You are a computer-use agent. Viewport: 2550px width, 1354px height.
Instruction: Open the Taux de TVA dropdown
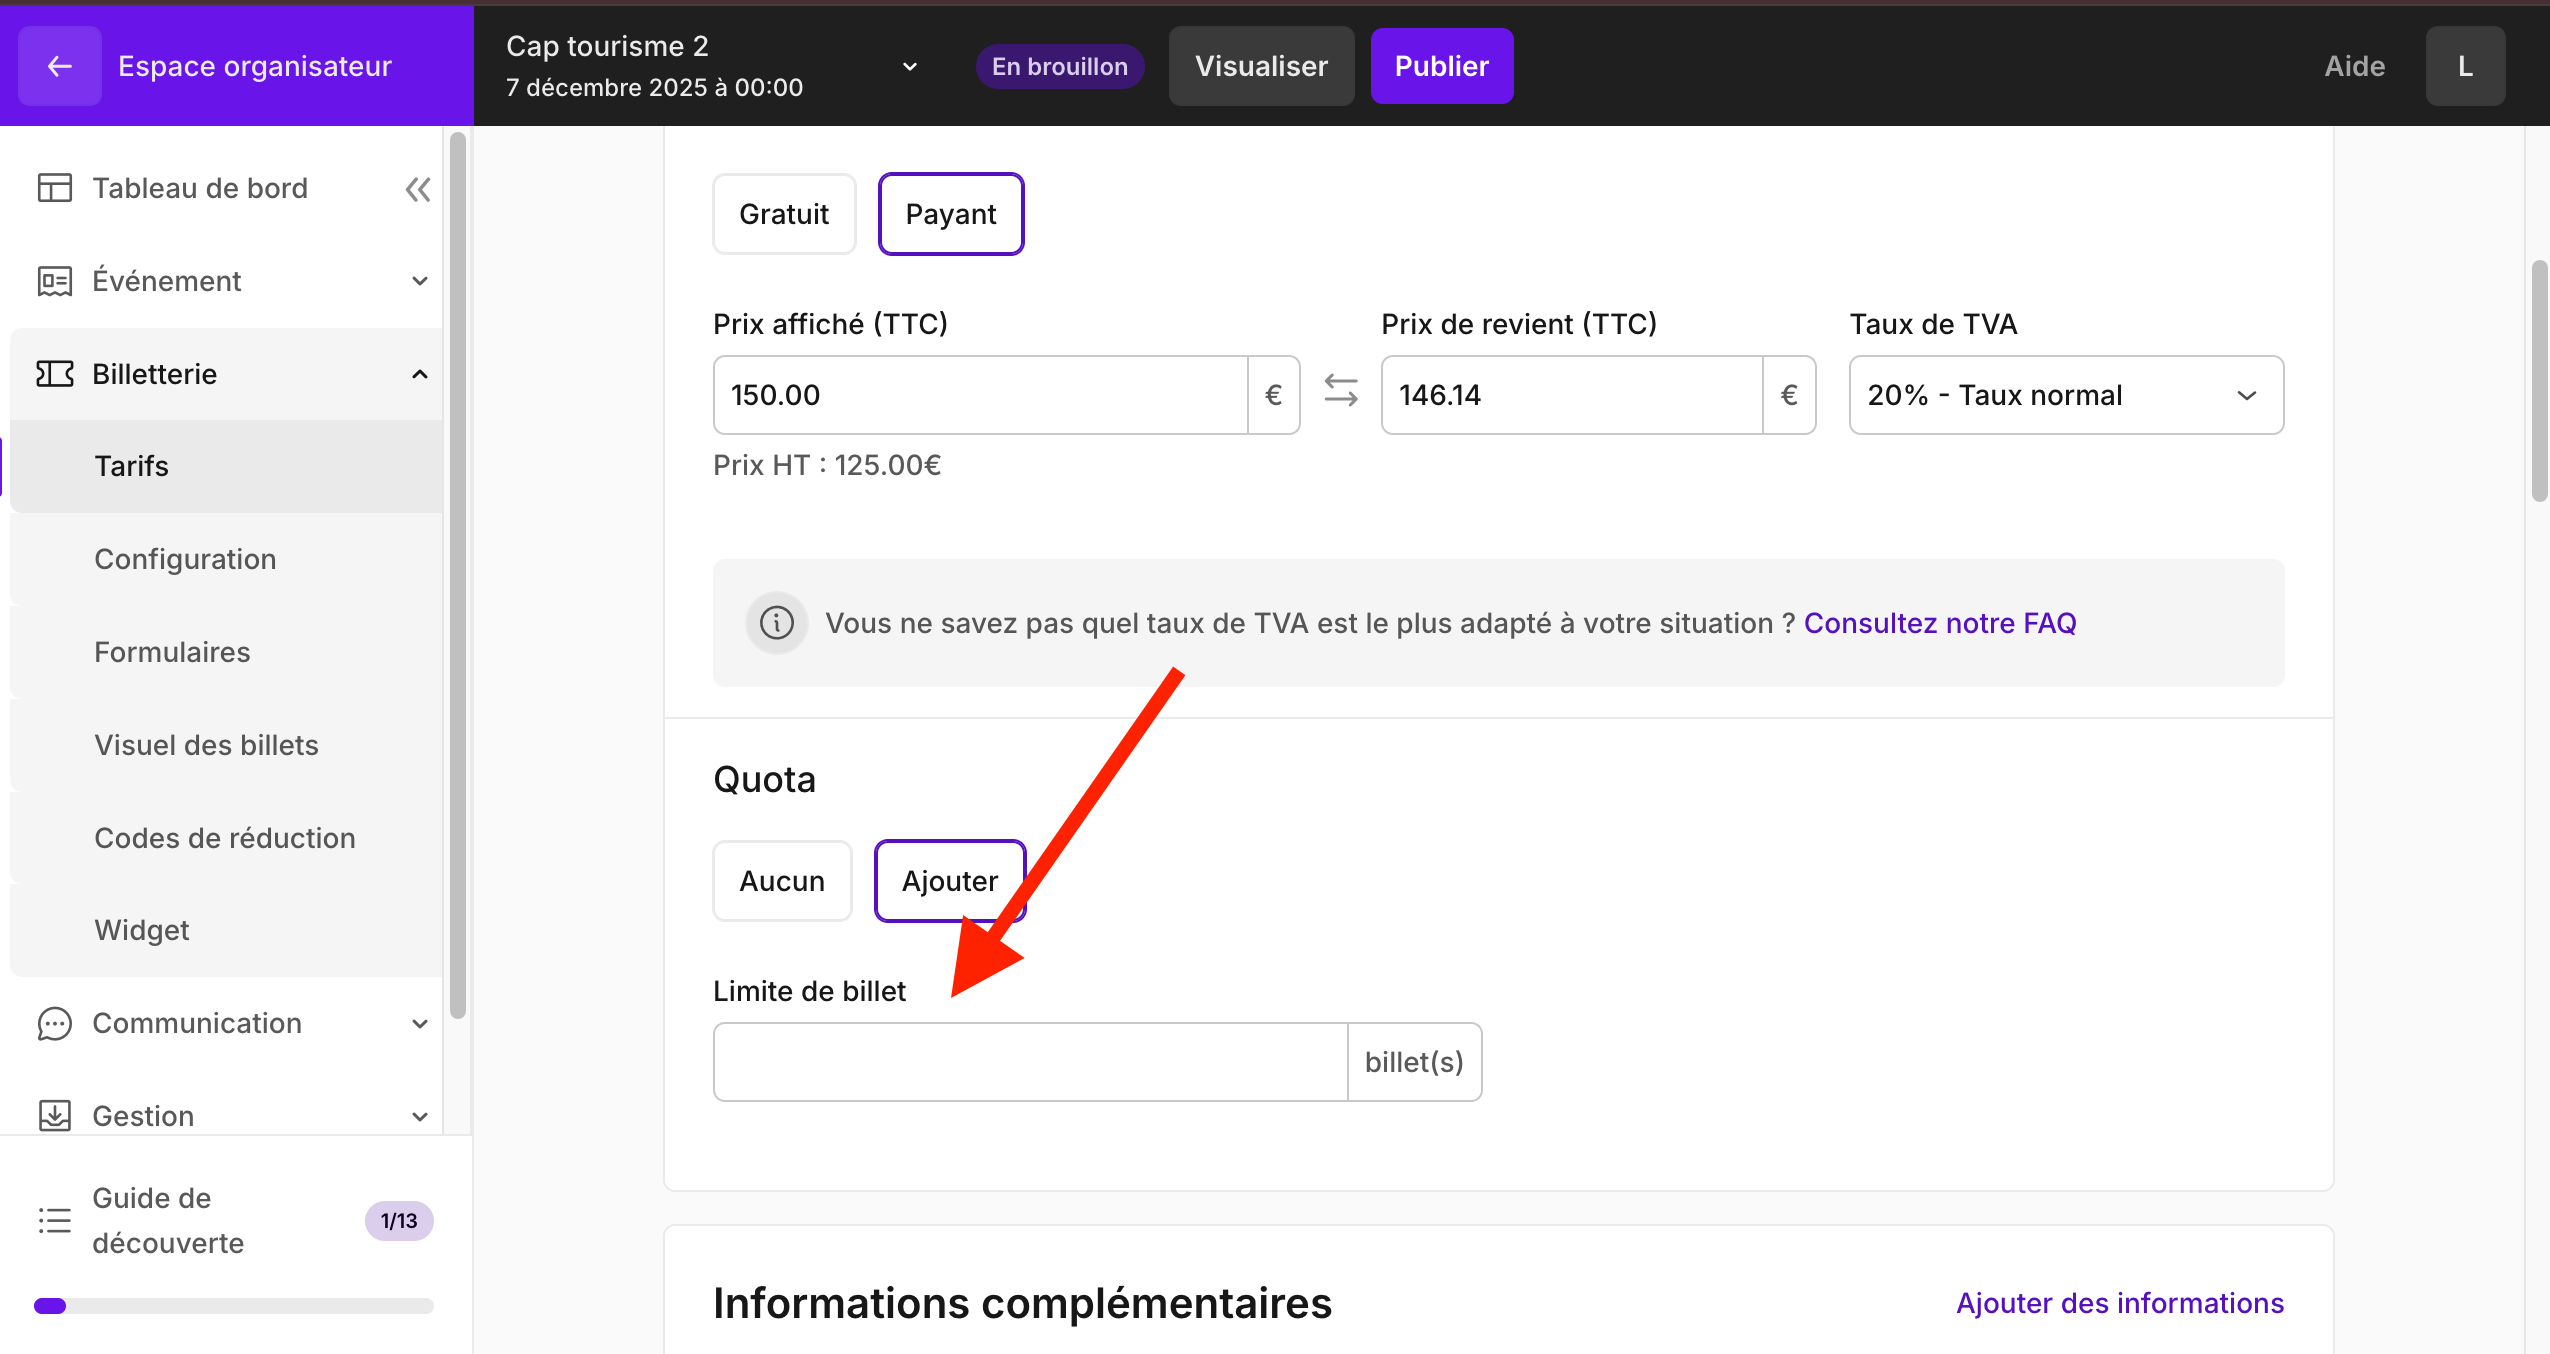pos(2065,395)
